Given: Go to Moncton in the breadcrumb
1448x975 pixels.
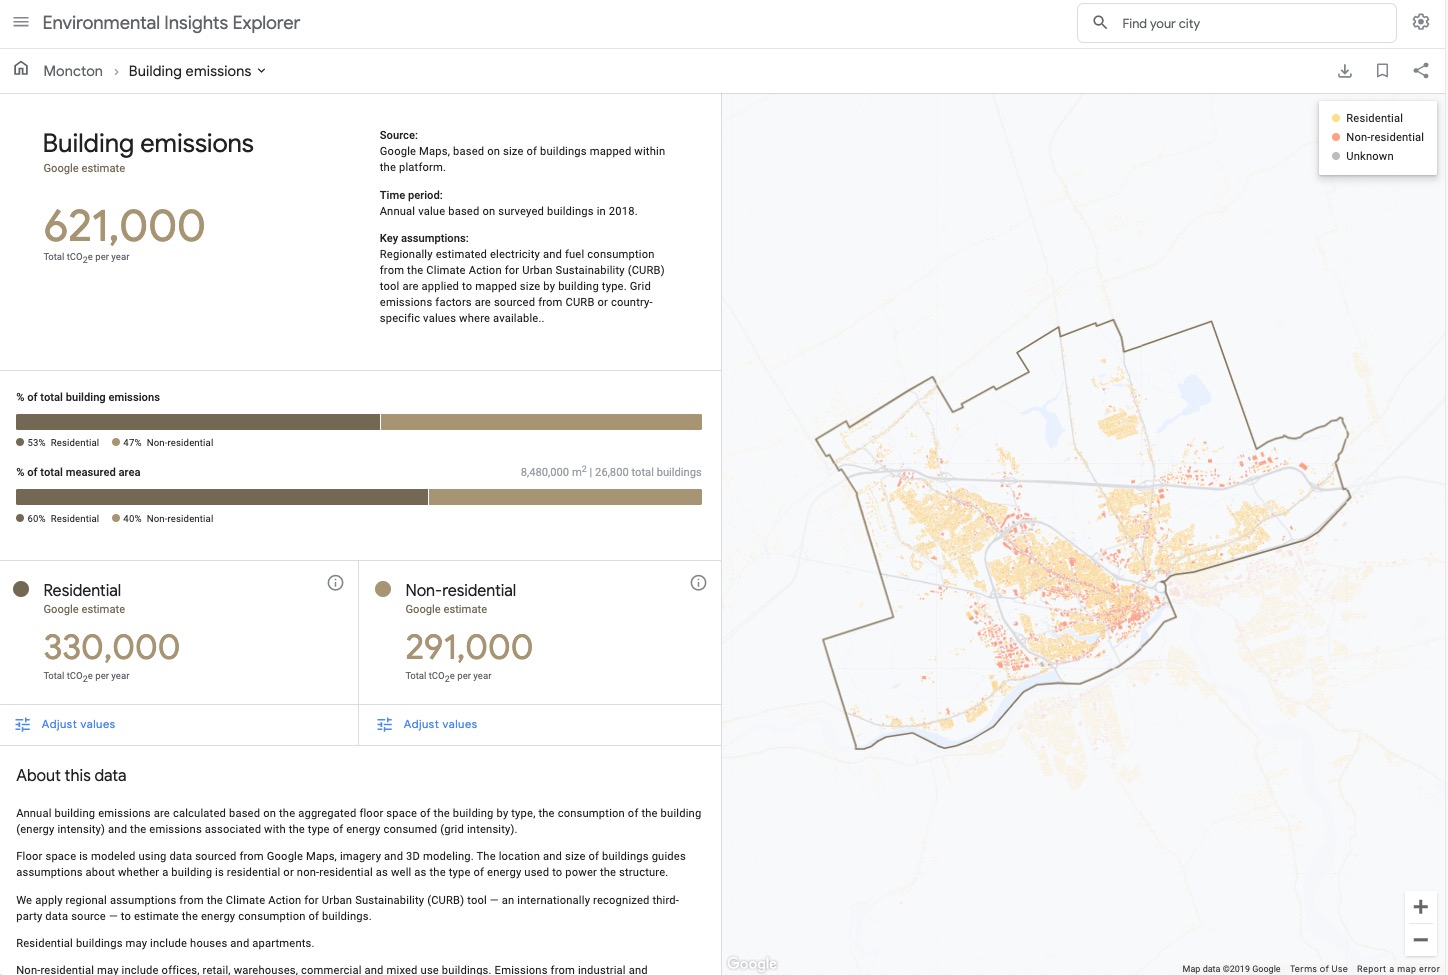Looking at the screenshot, I should (73, 71).
